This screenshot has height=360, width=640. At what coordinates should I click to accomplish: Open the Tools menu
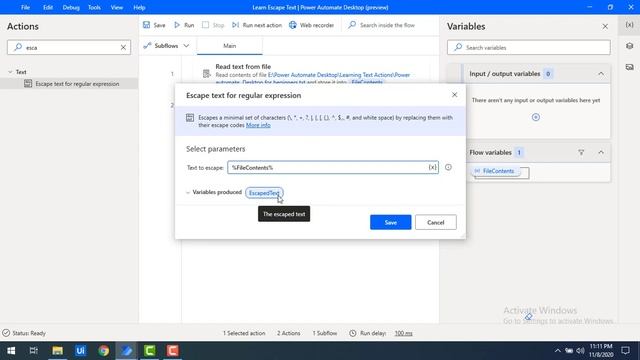coord(94,7)
